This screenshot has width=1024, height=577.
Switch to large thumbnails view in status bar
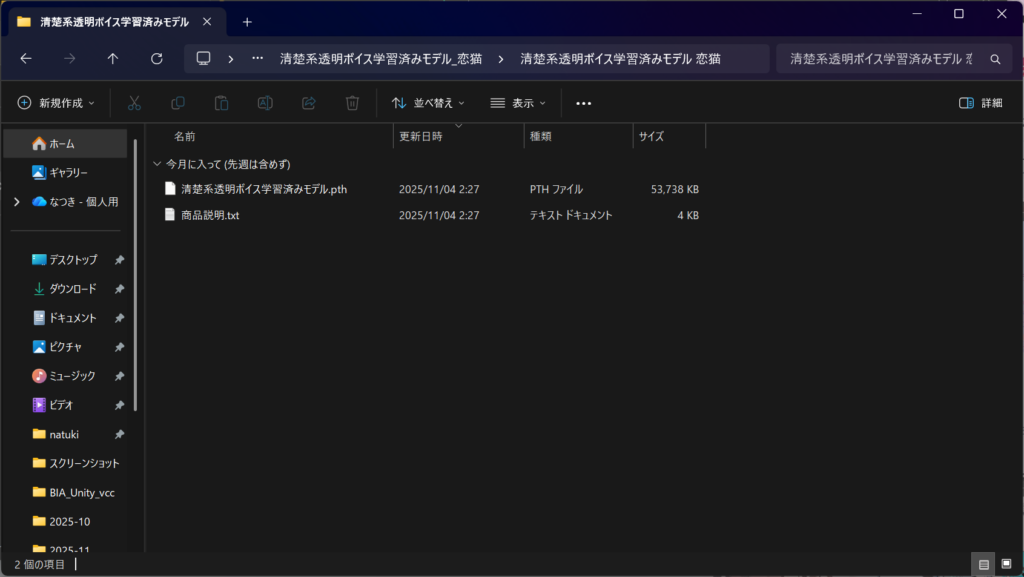tap(1006, 565)
